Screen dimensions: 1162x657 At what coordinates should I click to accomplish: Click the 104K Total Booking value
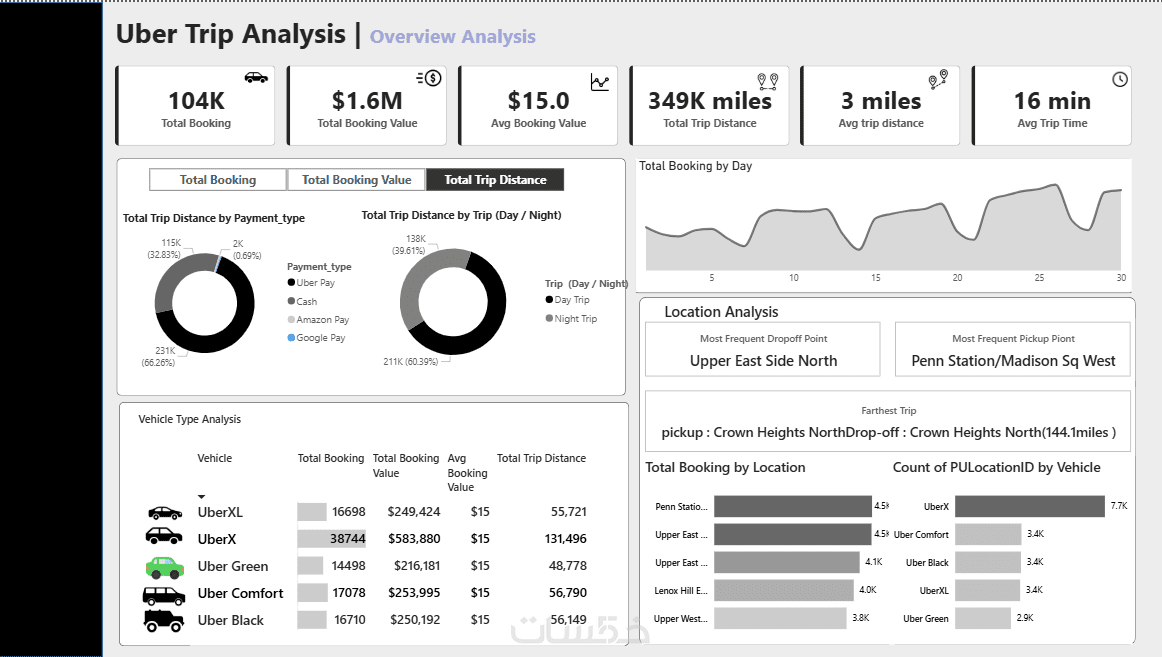(196, 101)
